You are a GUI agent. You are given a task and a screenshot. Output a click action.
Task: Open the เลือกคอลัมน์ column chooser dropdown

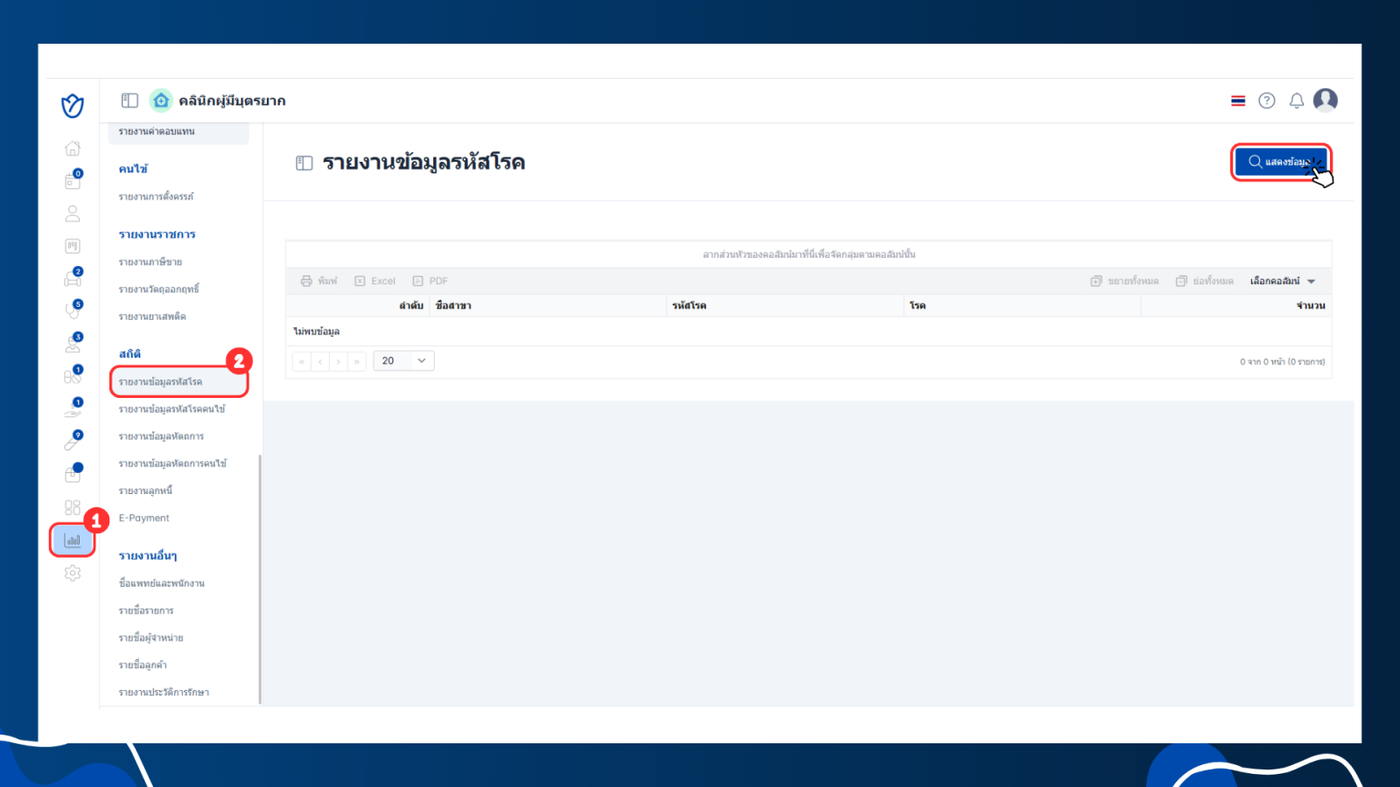pyautogui.click(x=1283, y=281)
